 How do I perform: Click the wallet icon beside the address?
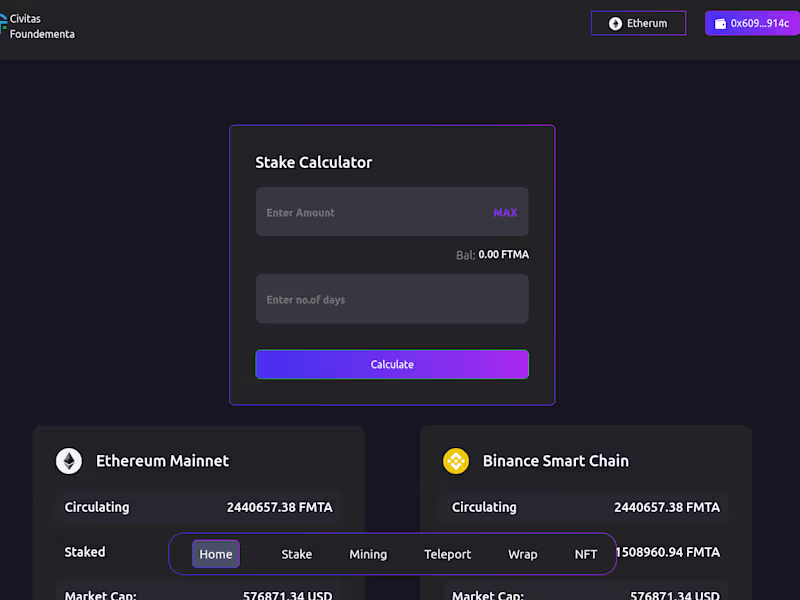[x=723, y=23]
